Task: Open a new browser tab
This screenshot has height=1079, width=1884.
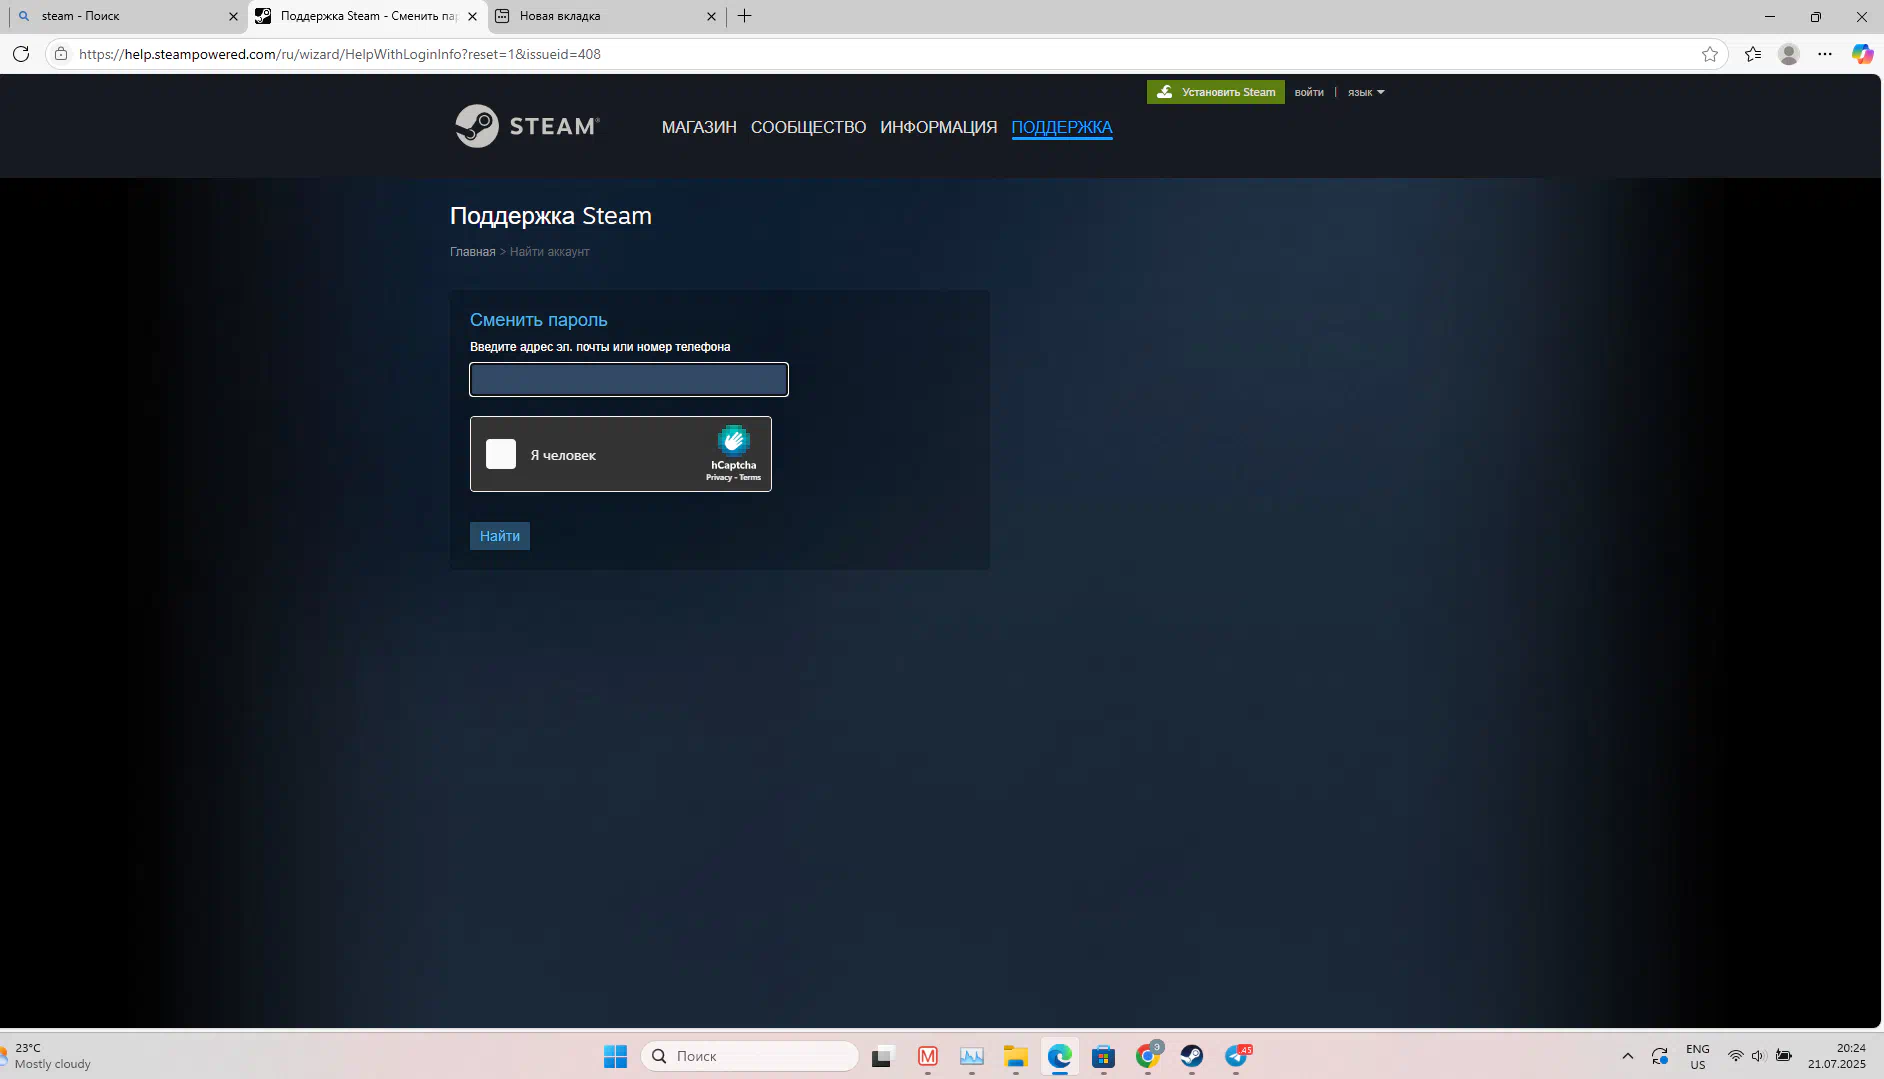Action: click(744, 16)
